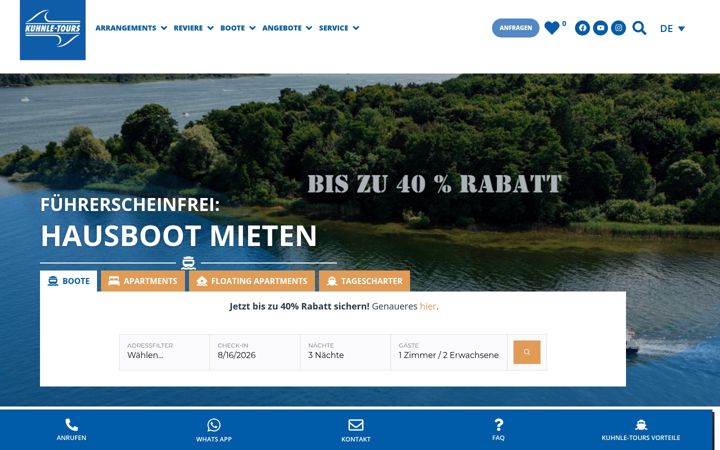Image resolution: width=720 pixels, height=450 pixels.
Task: Click the Anfragen button
Action: point(516,28)
